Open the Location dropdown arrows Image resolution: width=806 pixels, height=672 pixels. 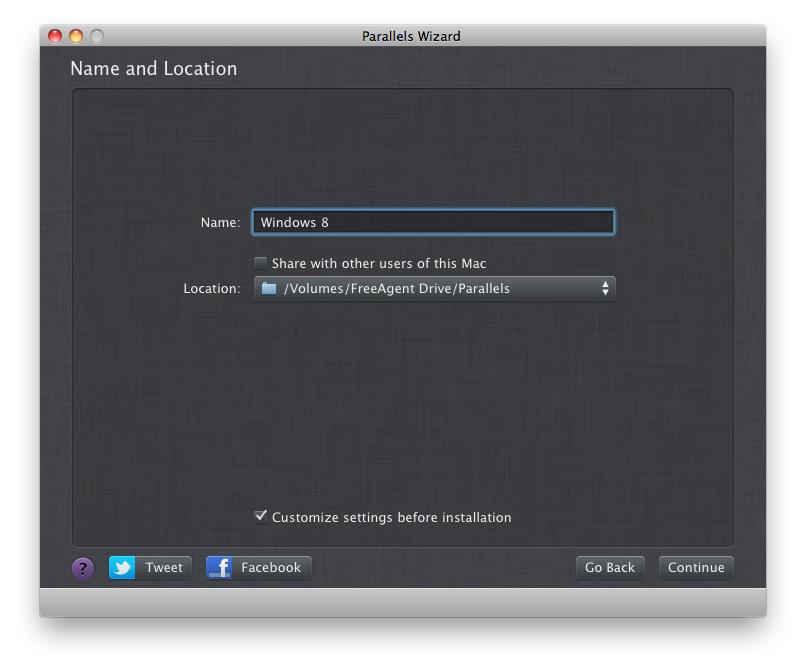pyautogui.click(x=605, y=288)
